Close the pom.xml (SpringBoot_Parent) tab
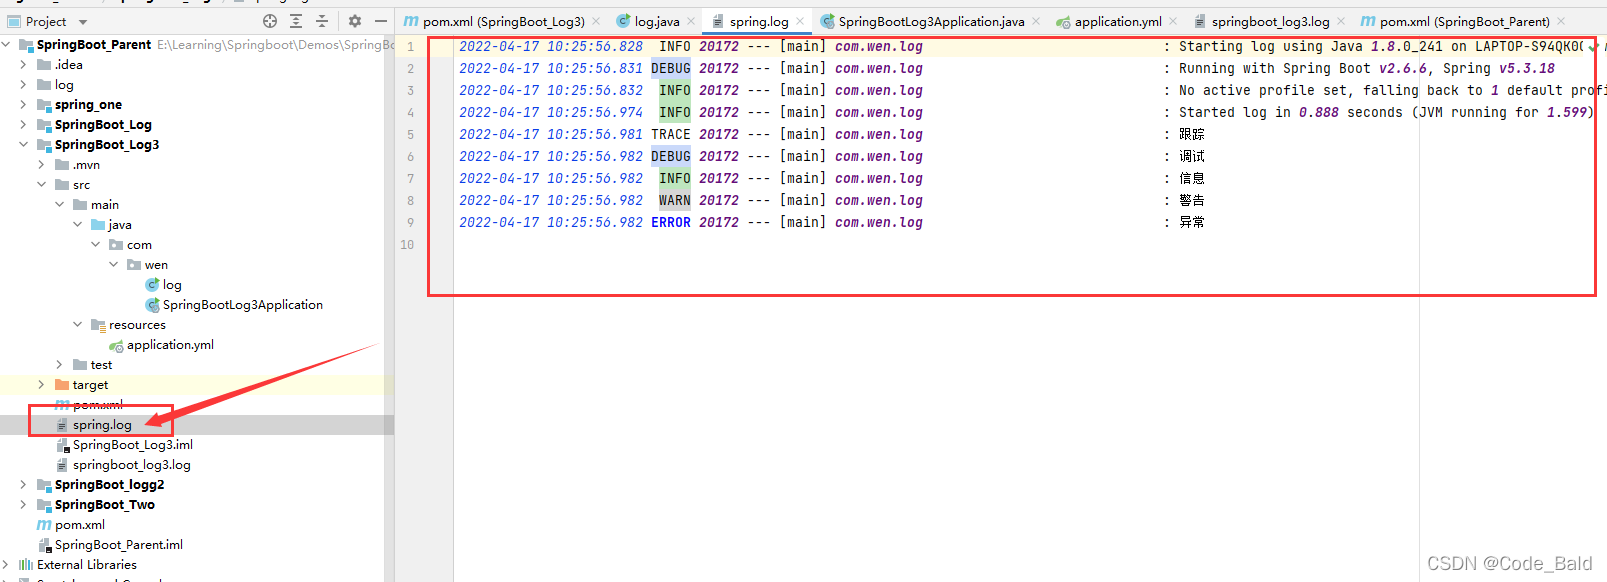Image resolution: width=1607 pixels, height=582 pixels. 1561,21
